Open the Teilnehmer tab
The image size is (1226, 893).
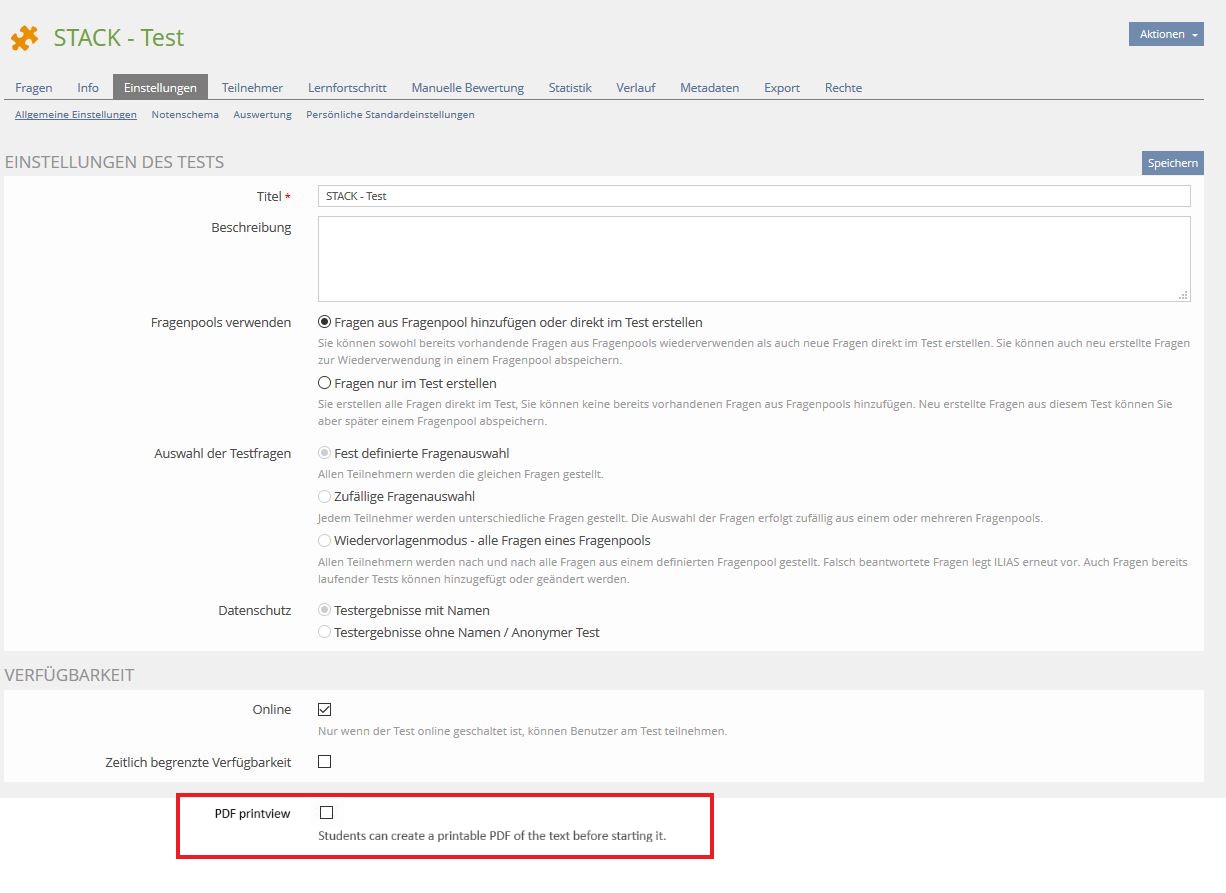[x=252, y=88]
